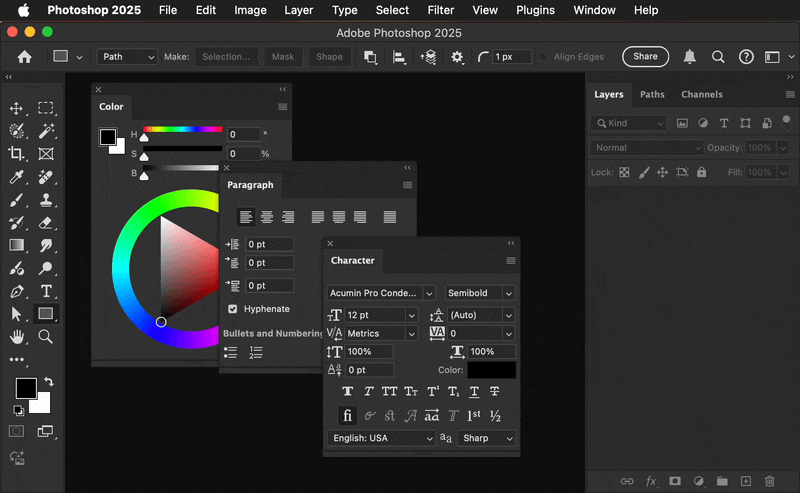Select the Eyedropper tool
800x493 pixels.
point(16,177)
